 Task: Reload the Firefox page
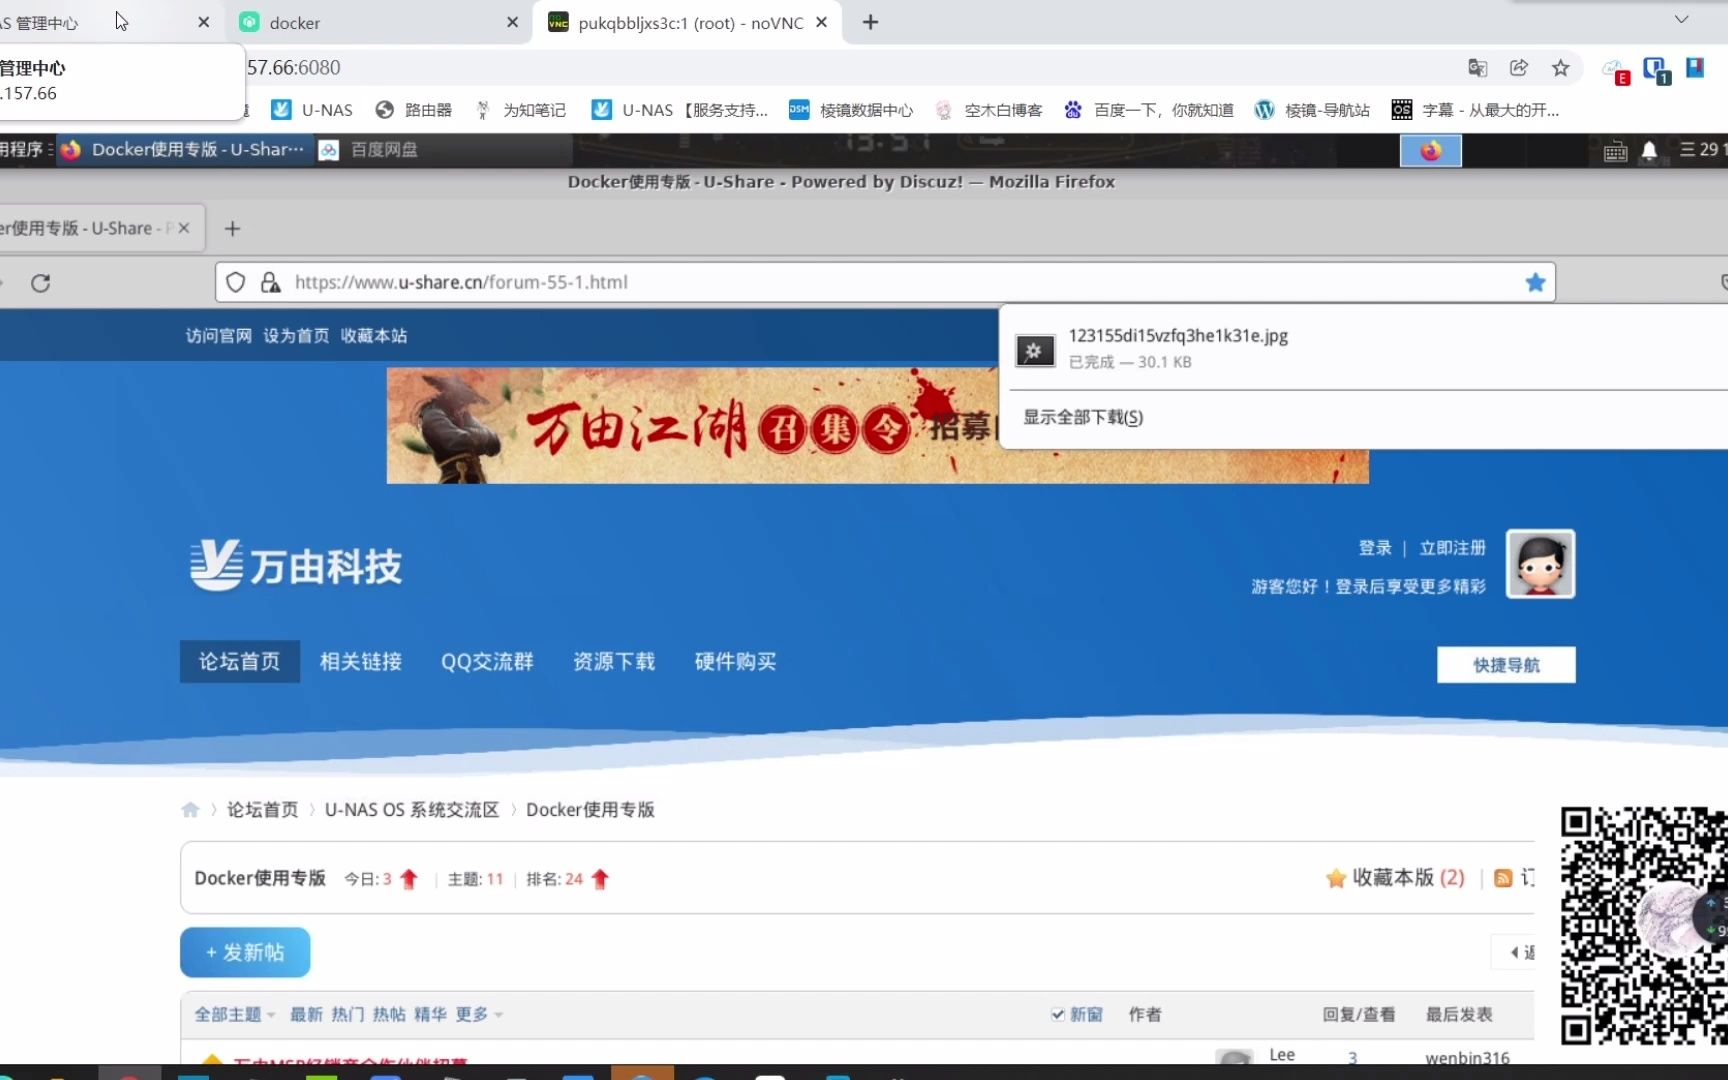coord(40,283)
